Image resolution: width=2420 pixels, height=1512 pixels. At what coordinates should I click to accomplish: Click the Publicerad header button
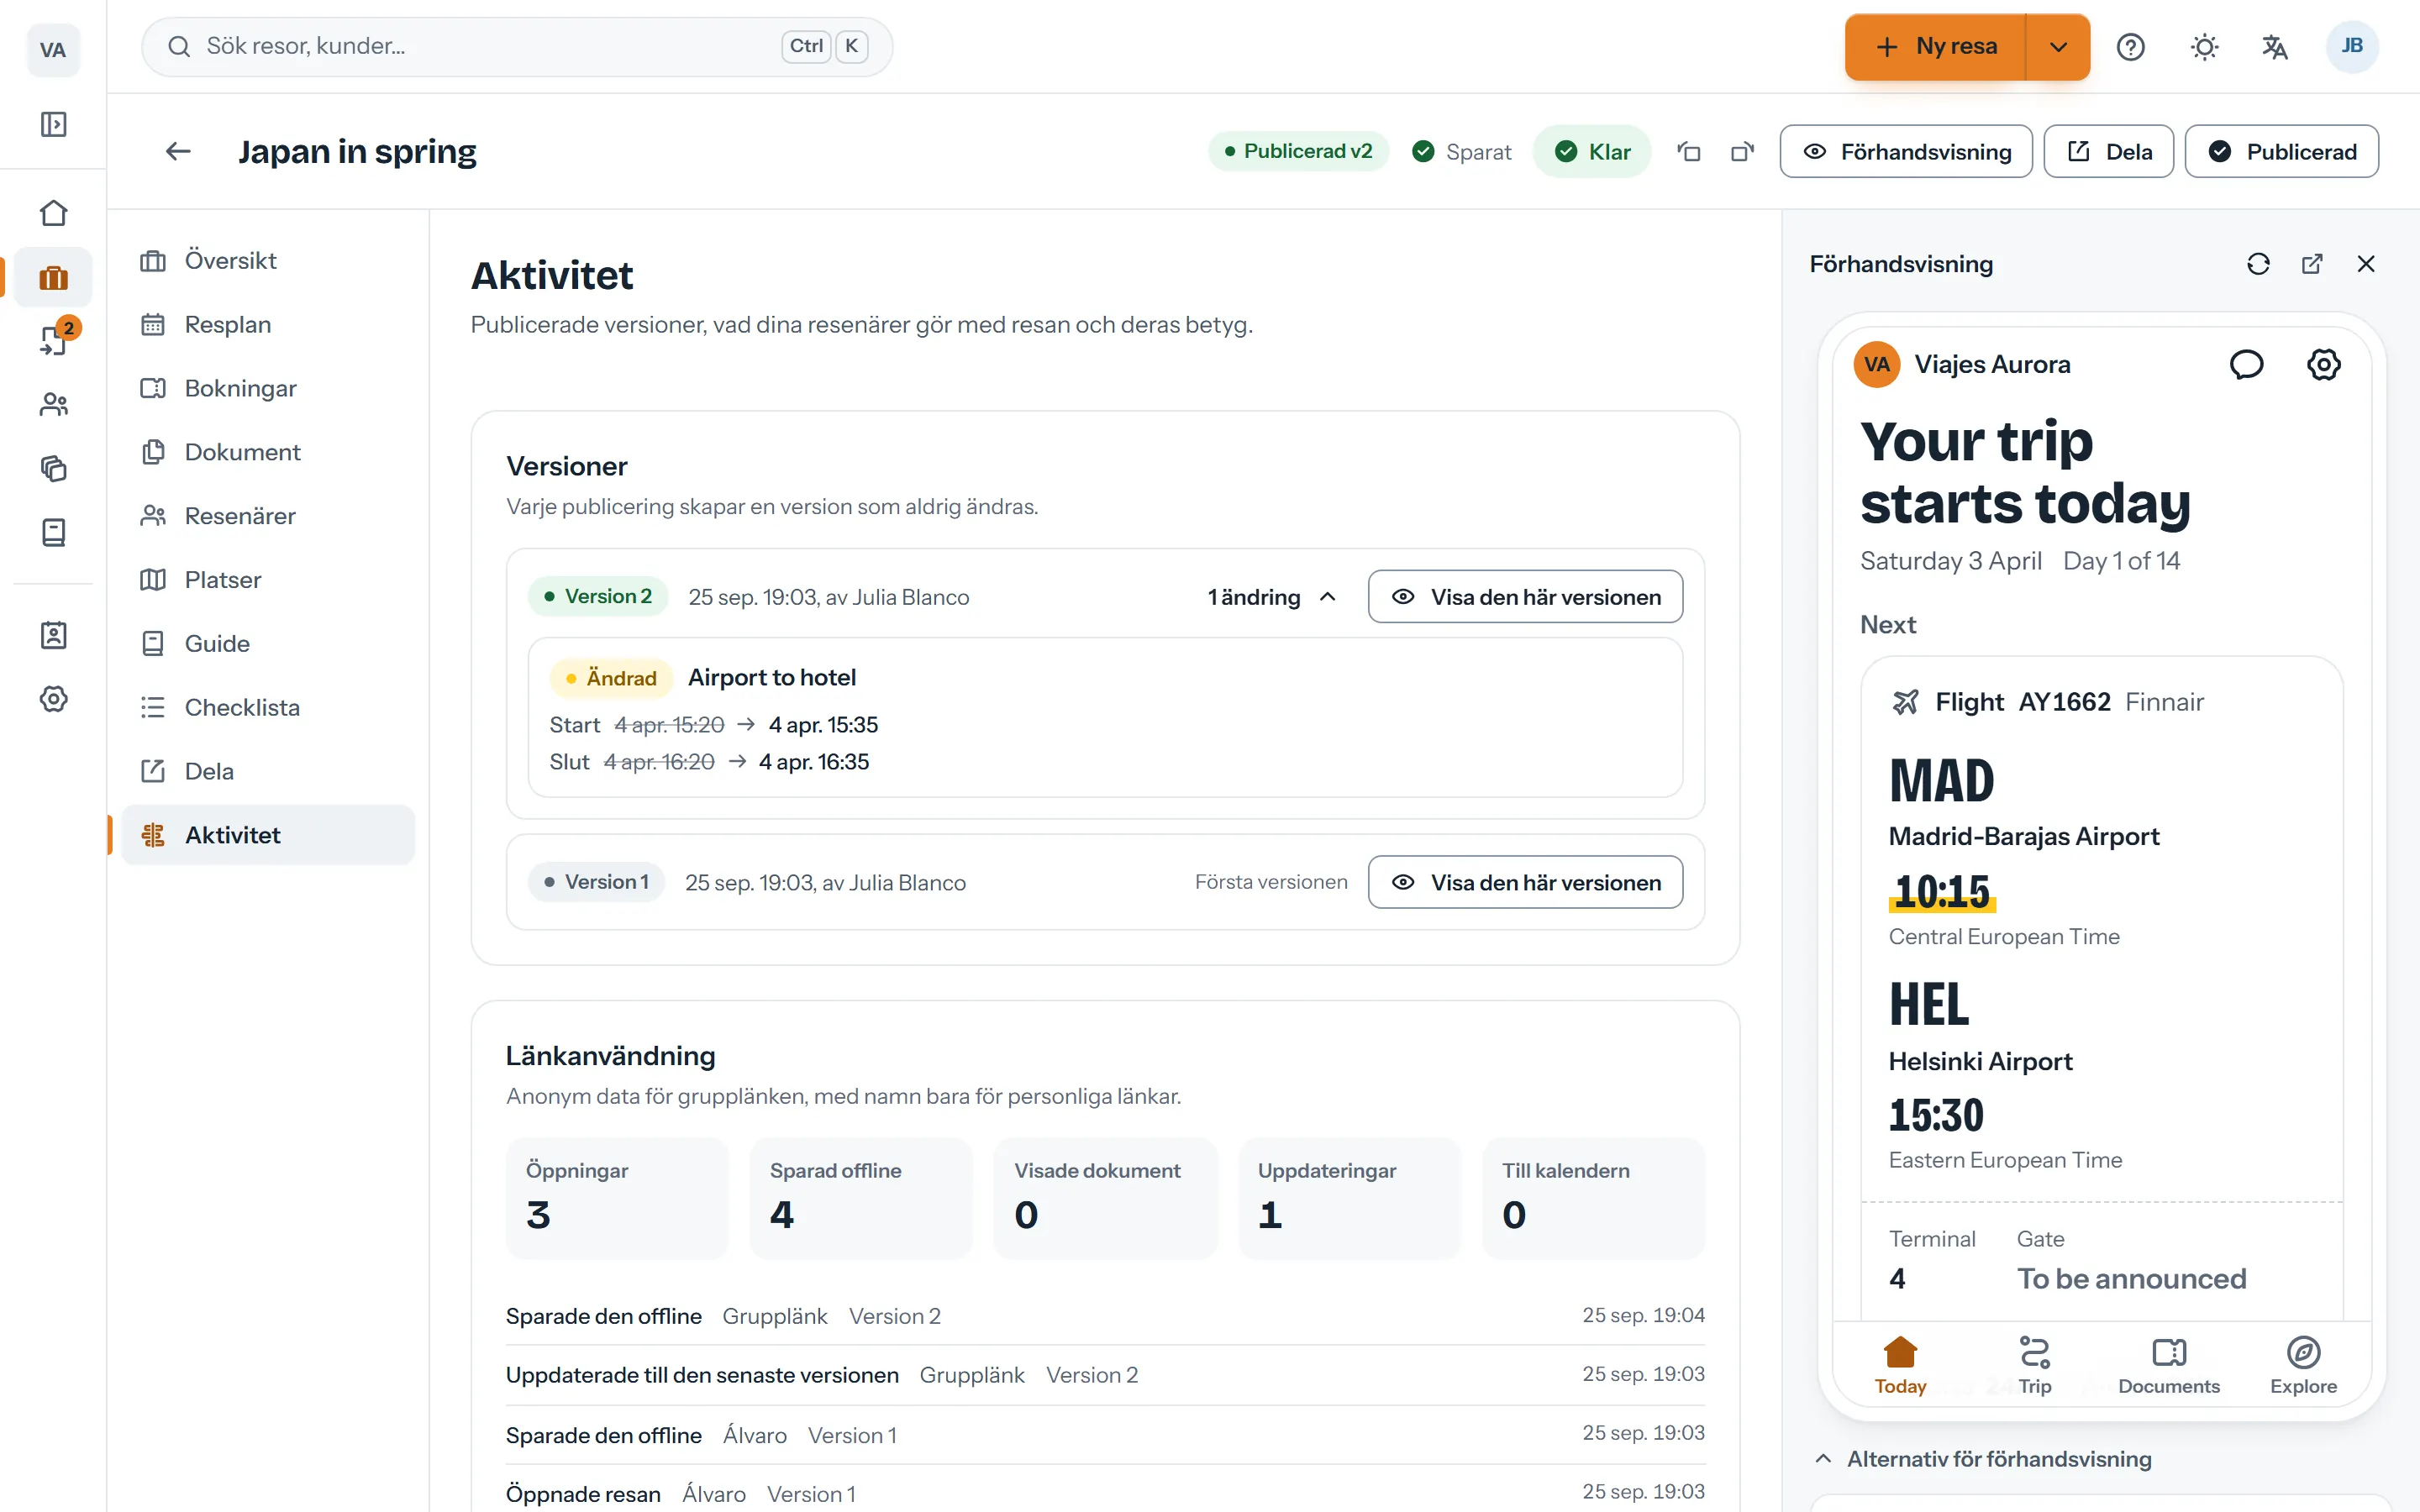pos(2281,151)
